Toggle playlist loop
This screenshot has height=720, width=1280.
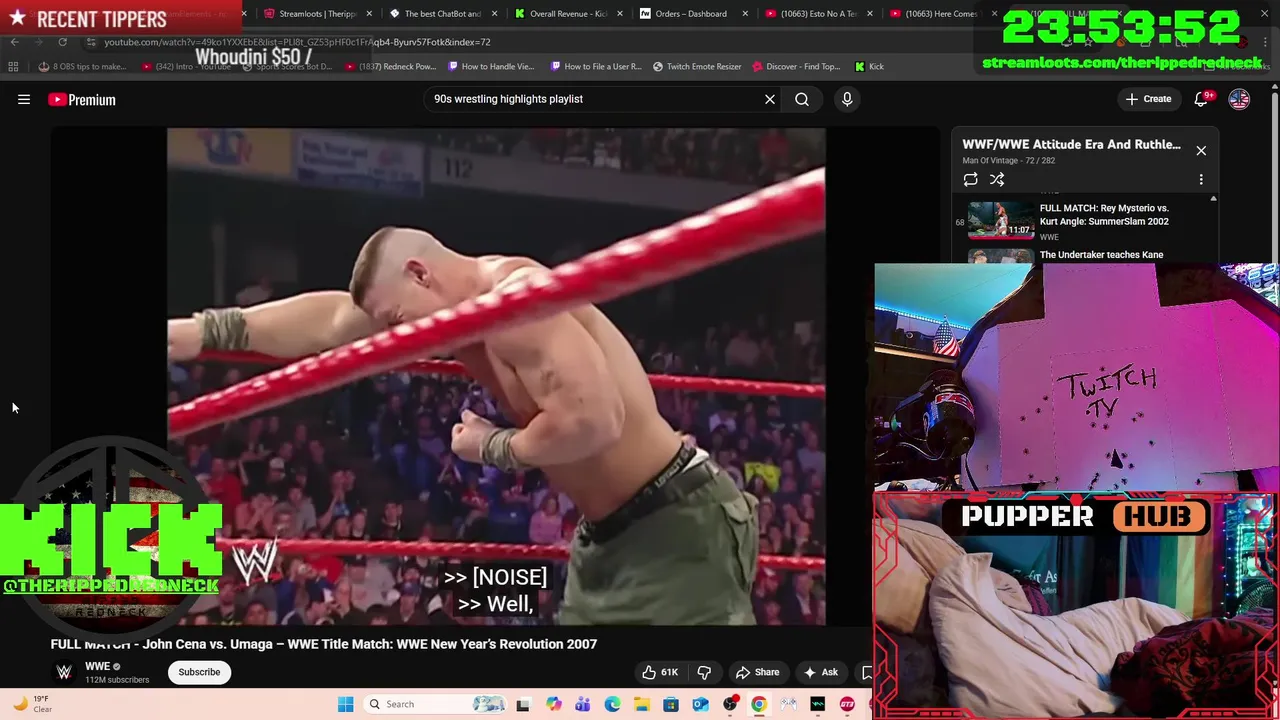(x=970, y=180)
